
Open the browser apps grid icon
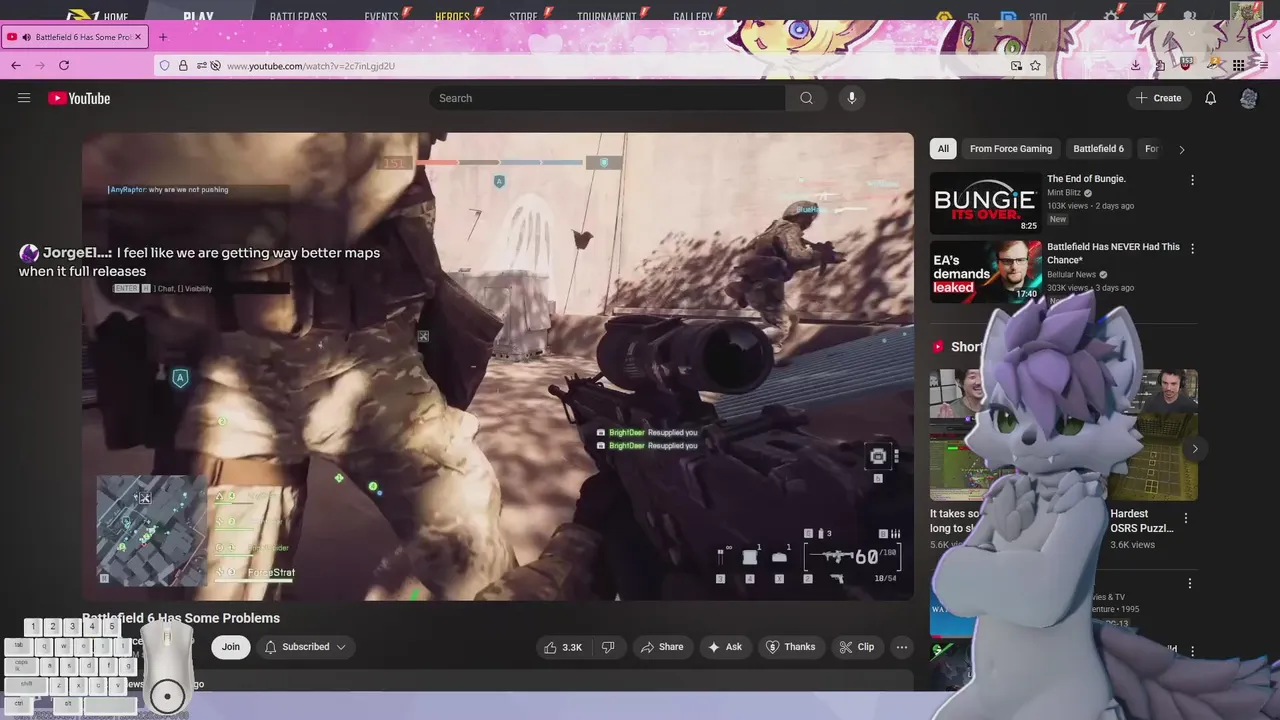coord(1238,65)
